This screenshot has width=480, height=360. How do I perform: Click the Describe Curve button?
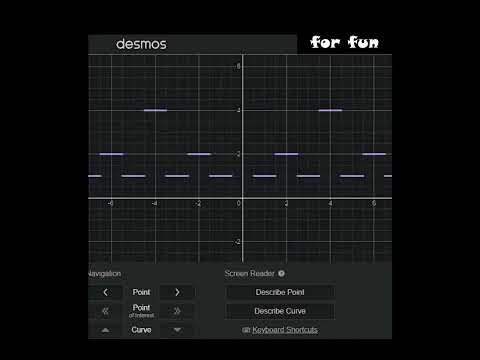[x=280, y=311]
